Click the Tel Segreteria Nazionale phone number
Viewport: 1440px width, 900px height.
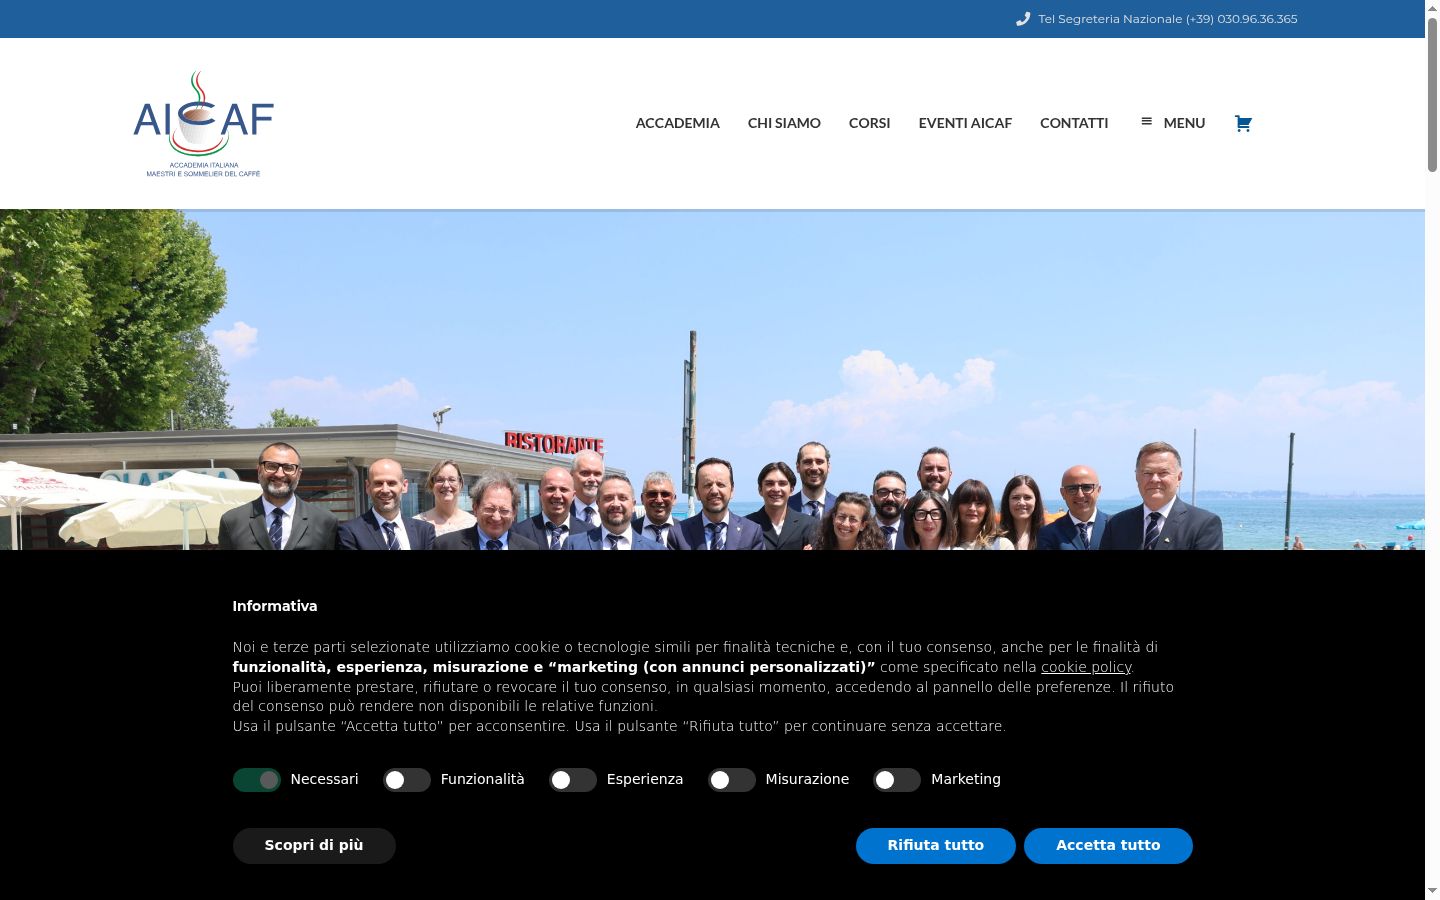[x=1168, y=19]
